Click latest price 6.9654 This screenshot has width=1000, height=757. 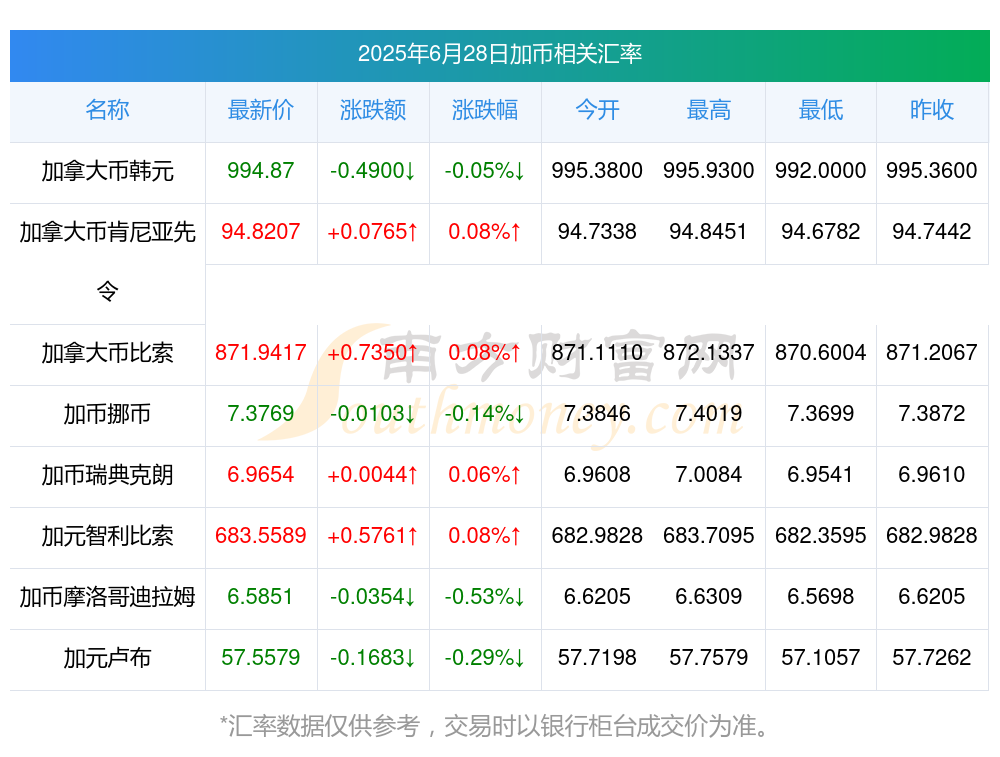[x=261, y=474]
